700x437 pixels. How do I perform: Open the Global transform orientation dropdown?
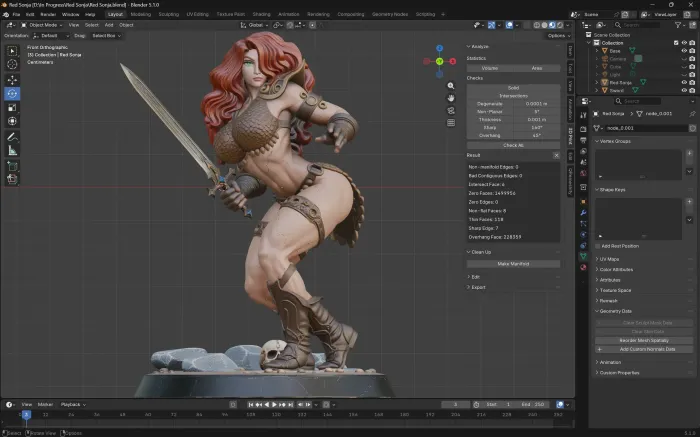pyautogui.click(x=254, y=25)
